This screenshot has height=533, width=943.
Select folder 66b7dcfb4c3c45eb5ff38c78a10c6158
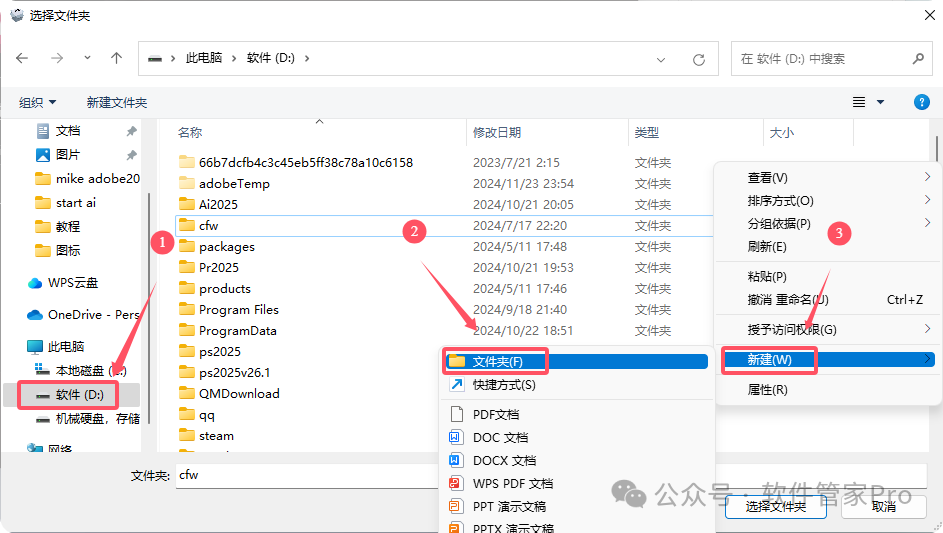point(306,162)
